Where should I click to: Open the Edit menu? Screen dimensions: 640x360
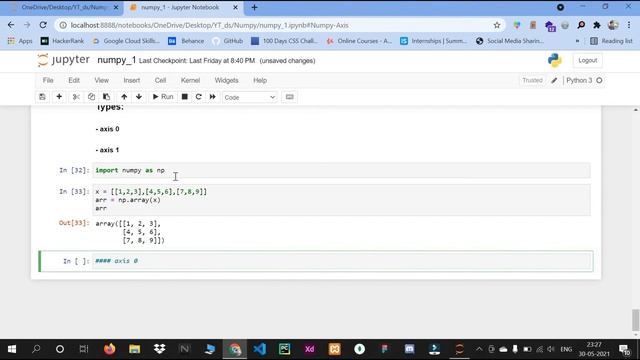point(74,80)
